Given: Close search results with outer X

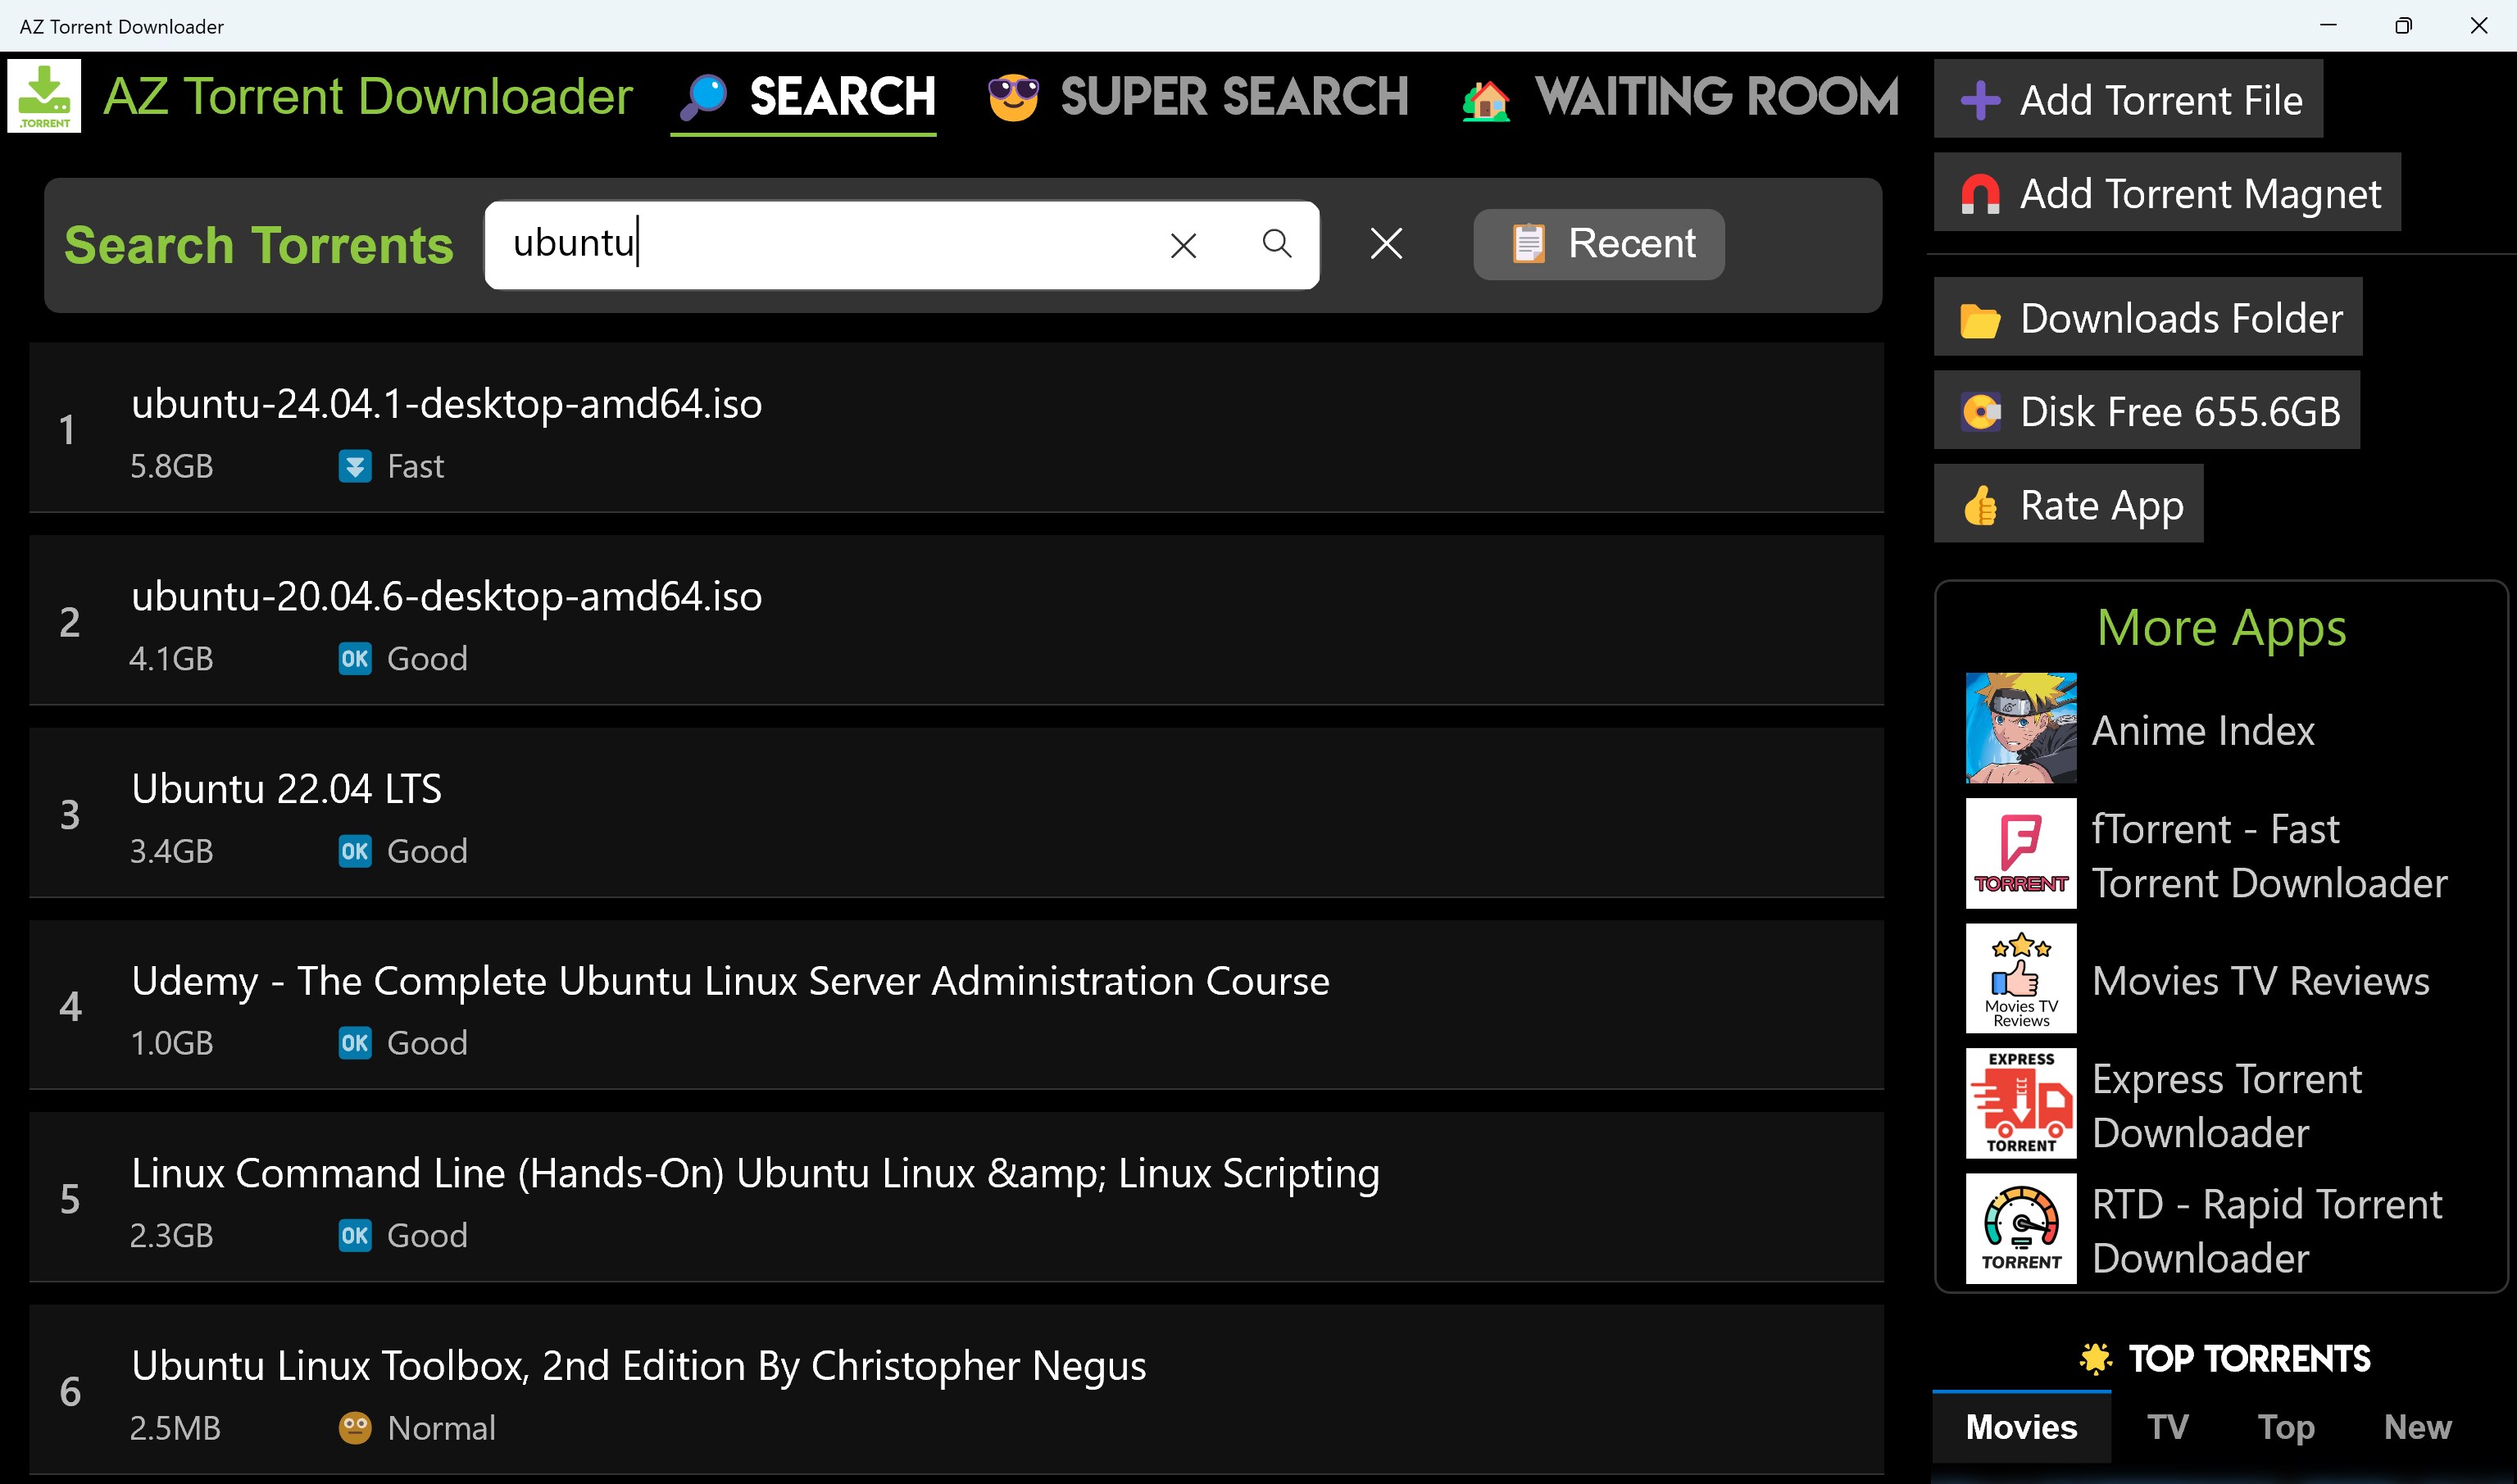Looking at the screenshot, I should click(x=1386, y=243).
